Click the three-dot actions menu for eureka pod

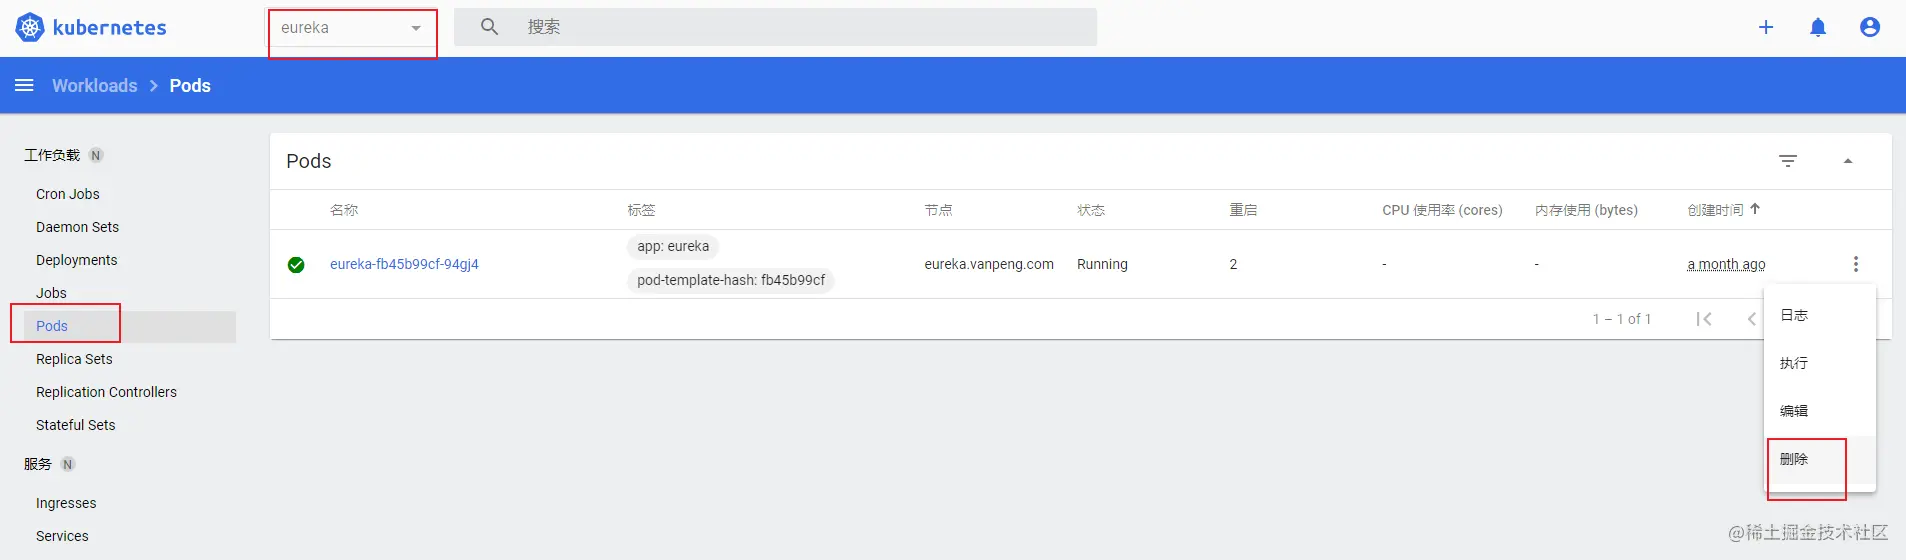(x=1856, y=264)
